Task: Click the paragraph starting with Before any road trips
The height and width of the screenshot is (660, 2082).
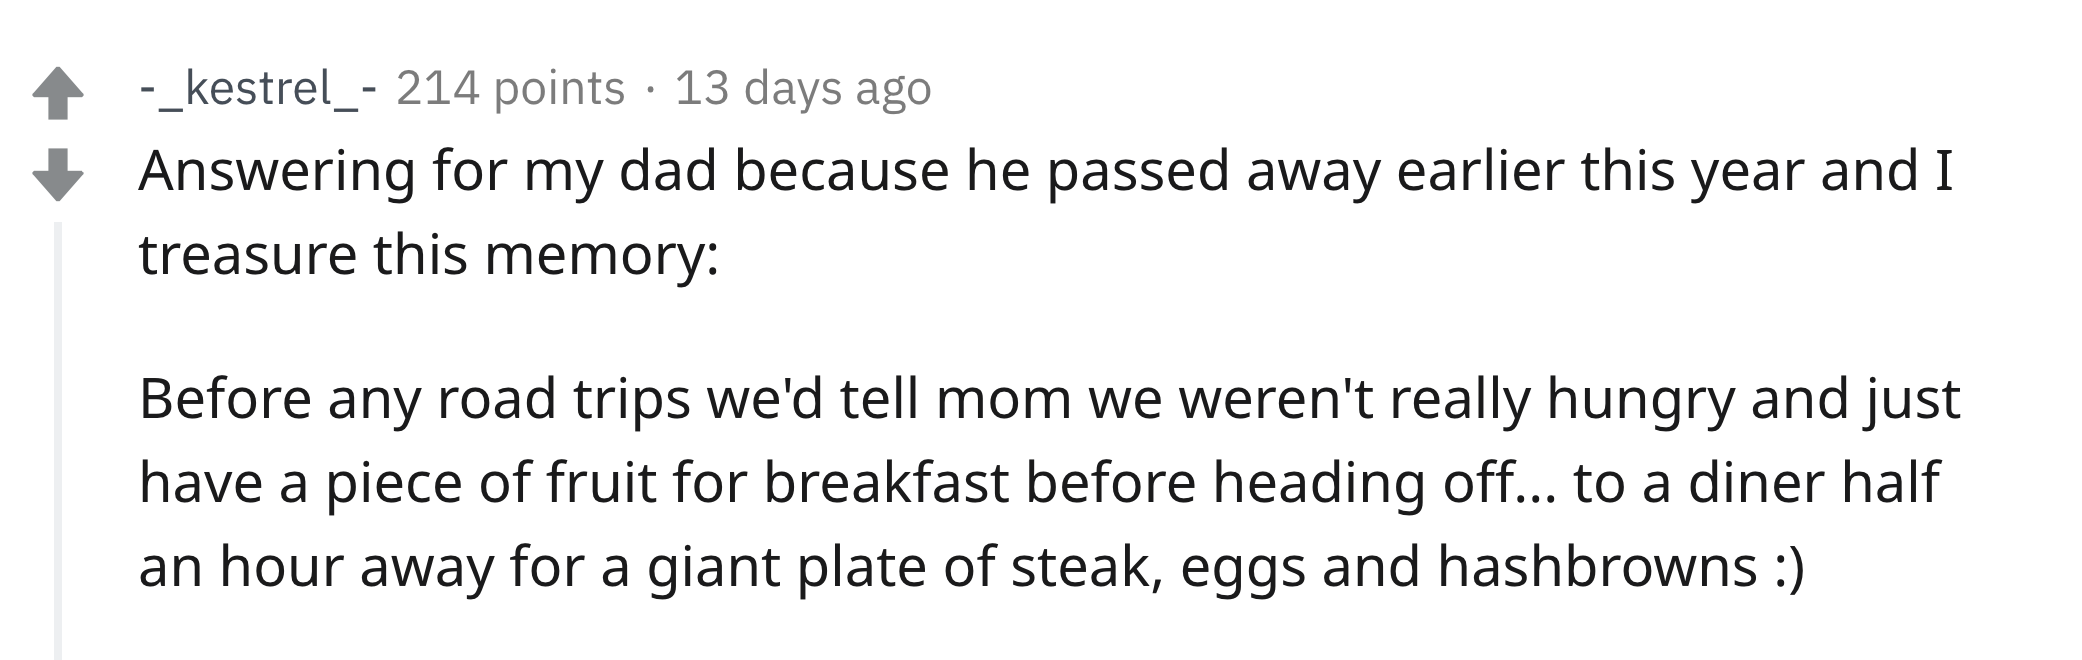Action: click(x=1049, y=482)
